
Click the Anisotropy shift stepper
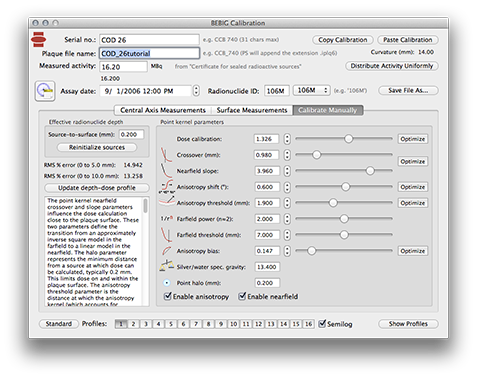pyautogui.click(x=287, y=187)
